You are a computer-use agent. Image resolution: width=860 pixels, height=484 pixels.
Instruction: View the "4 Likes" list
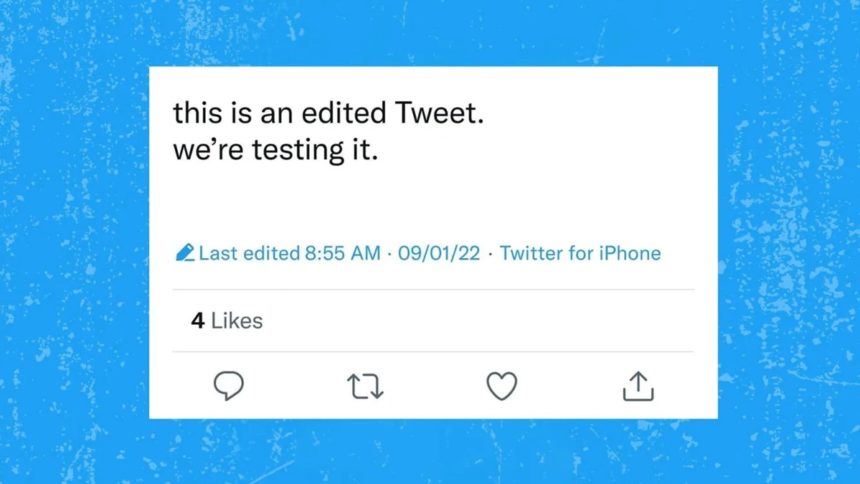227,321
